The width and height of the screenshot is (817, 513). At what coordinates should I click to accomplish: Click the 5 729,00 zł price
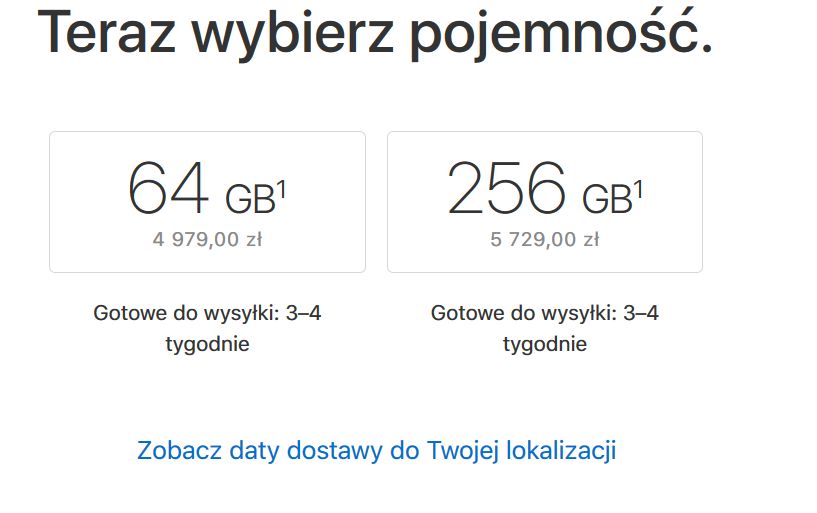click(545, 239)
